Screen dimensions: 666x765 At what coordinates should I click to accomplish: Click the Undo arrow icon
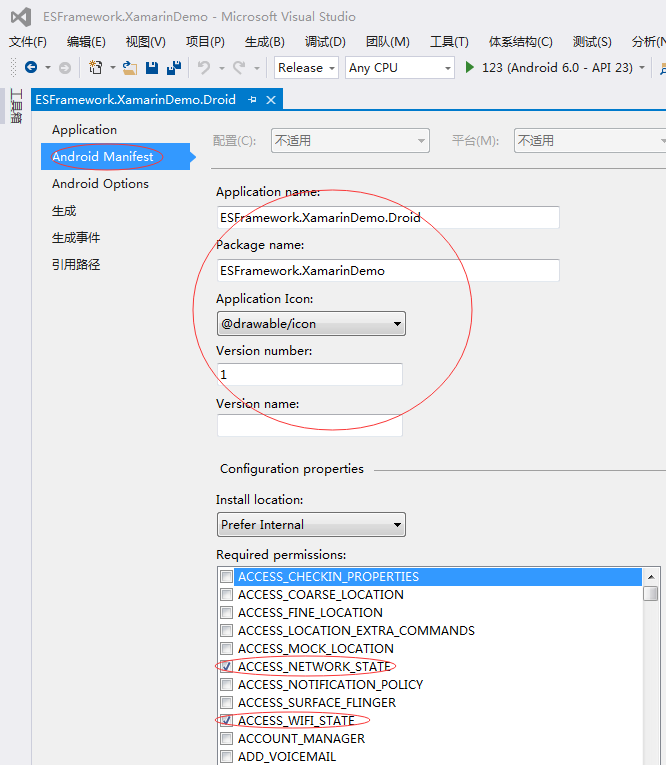click(x=204, y=68)
